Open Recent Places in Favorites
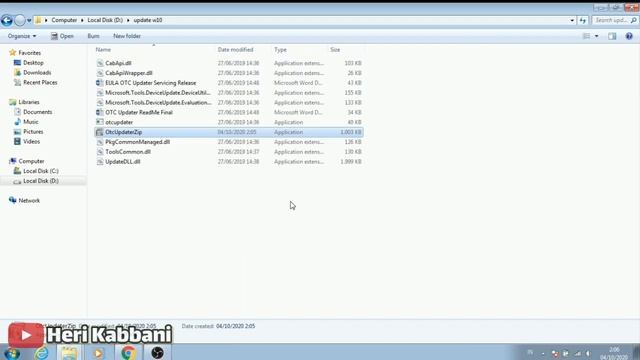640x360 pixels. click(x=40, y=82)
